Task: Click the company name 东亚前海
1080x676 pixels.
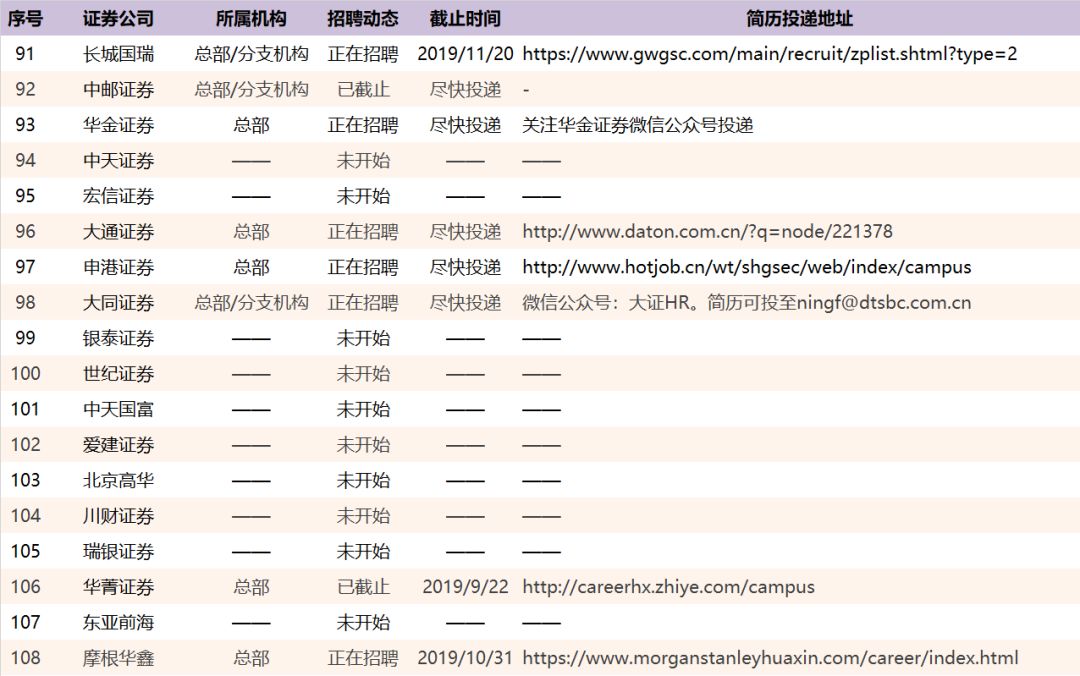Action: point(118,622)
